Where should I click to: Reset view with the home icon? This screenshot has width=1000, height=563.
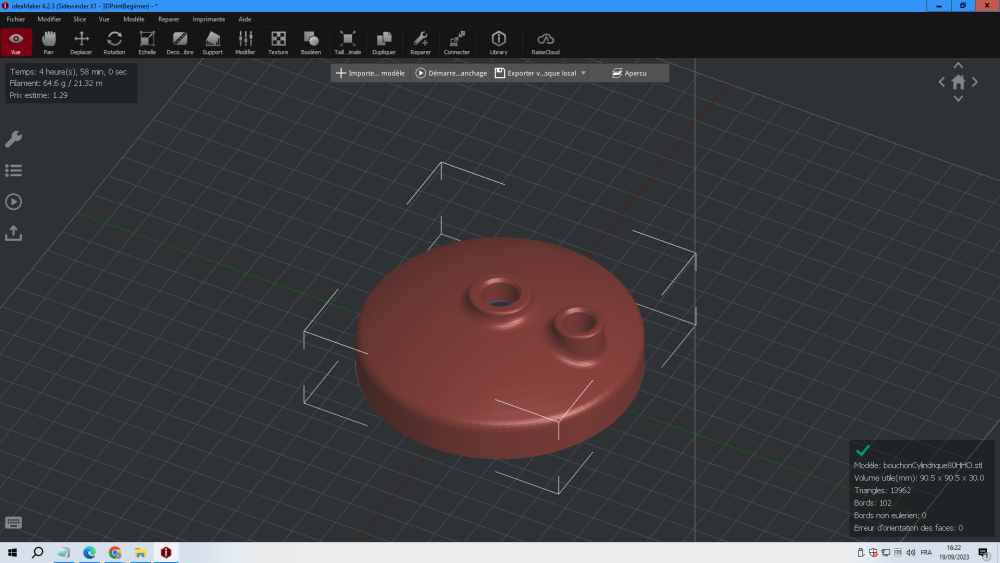coord(958,82)
